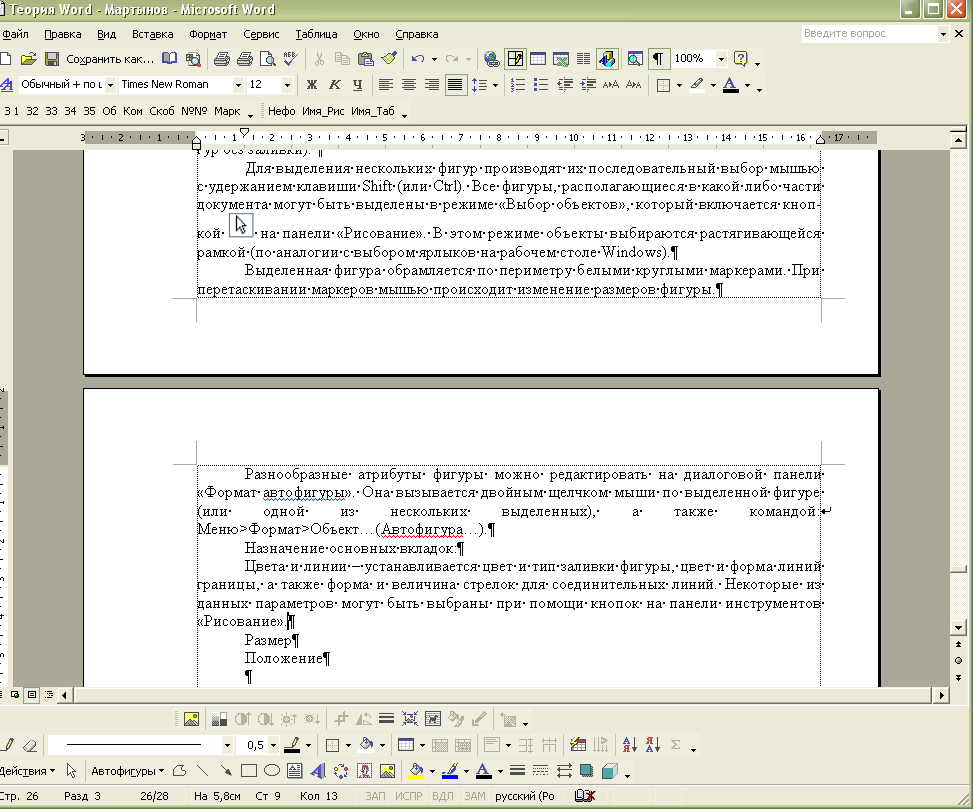Screen dimensions: 973x809
Task: Align text left
Action: (385, 84)
